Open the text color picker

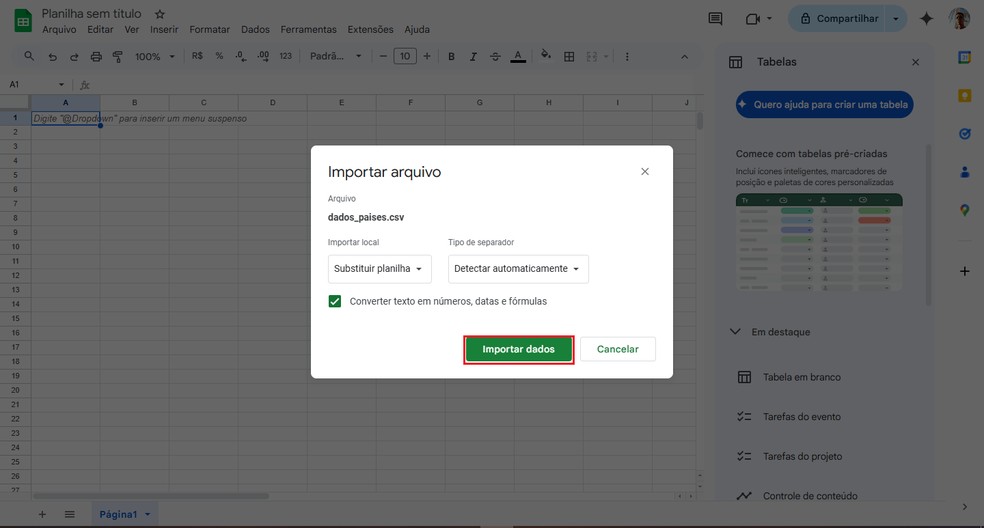click(x=518, y=57)
